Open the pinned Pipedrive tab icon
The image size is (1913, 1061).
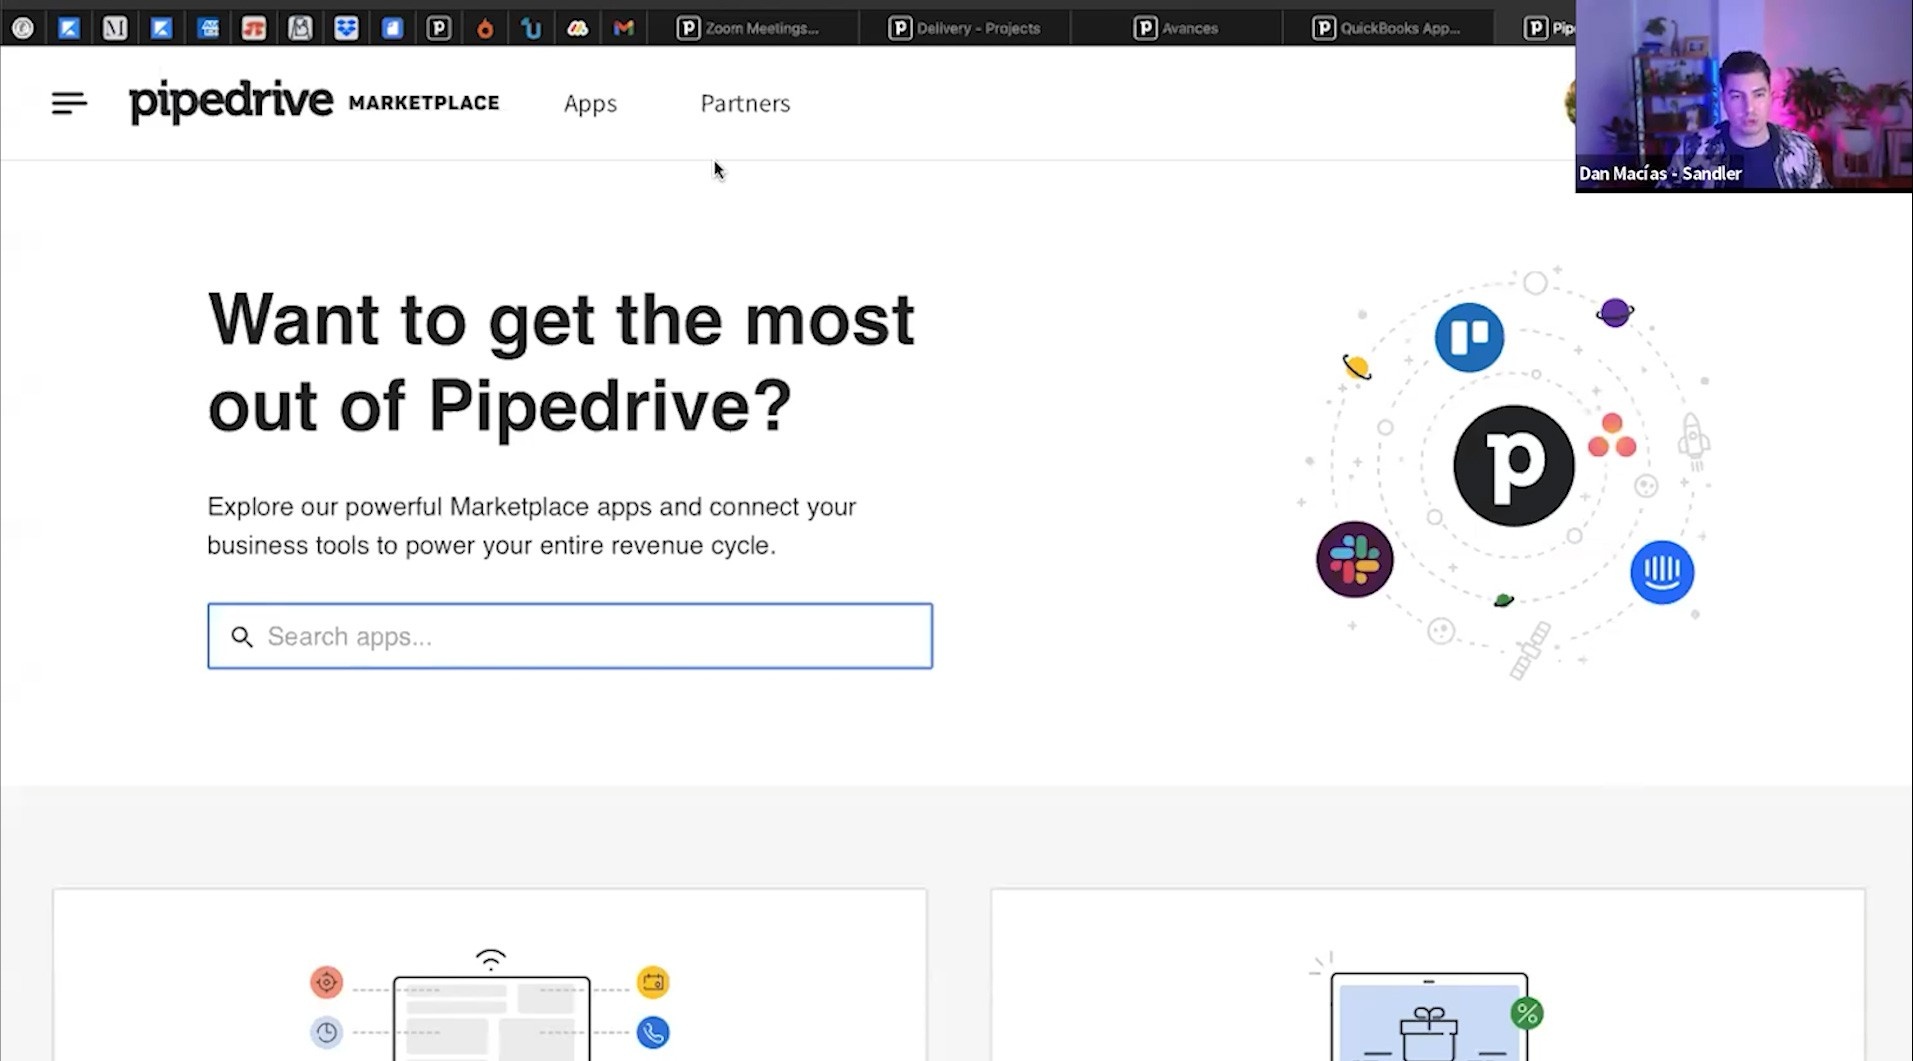click(x=439, y=28)
